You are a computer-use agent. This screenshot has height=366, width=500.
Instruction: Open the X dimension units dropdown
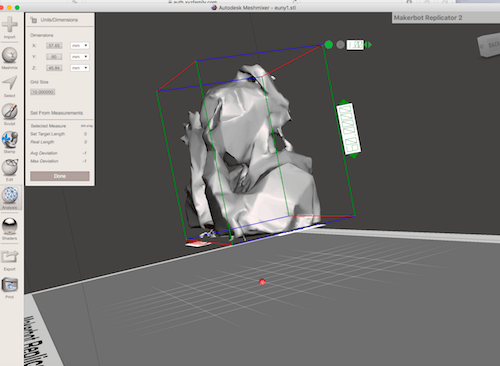click(80, 45)
